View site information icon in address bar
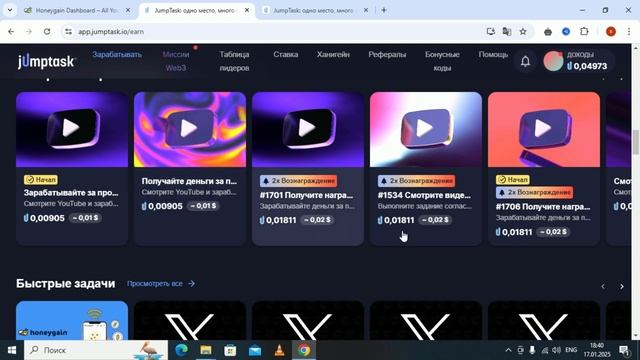 click(x=68, y=31)
